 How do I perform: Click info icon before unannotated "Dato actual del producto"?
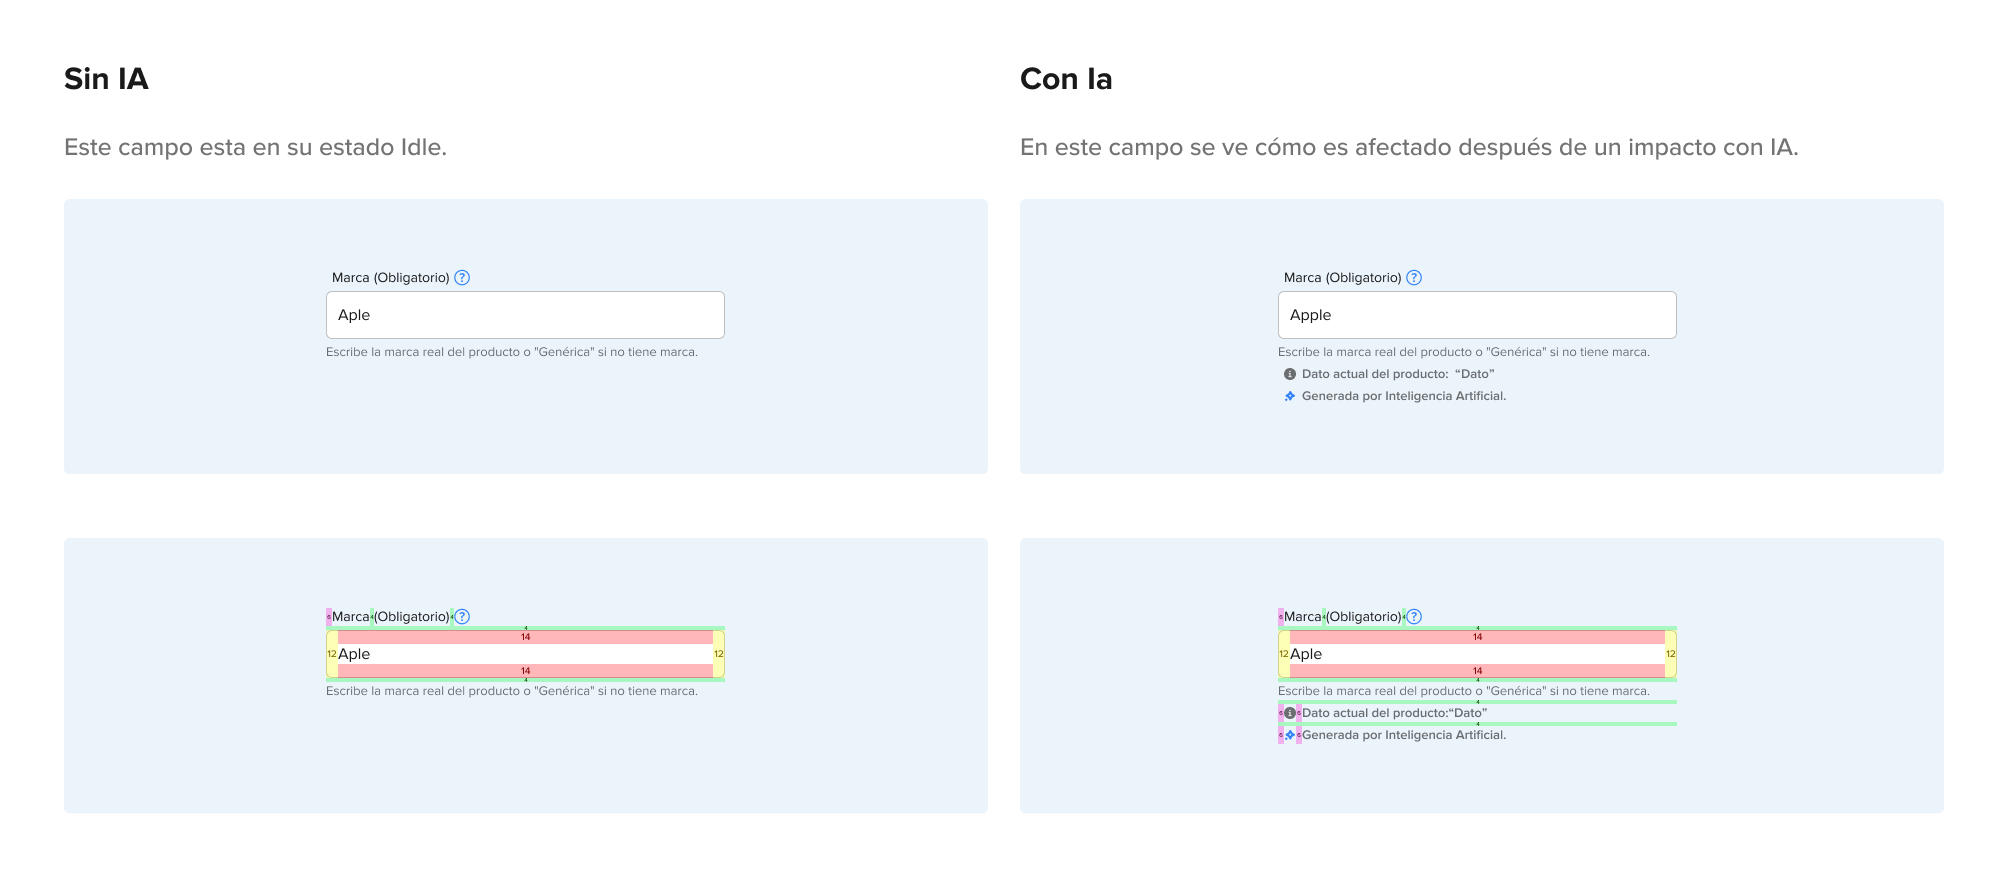click(1290, 374)
